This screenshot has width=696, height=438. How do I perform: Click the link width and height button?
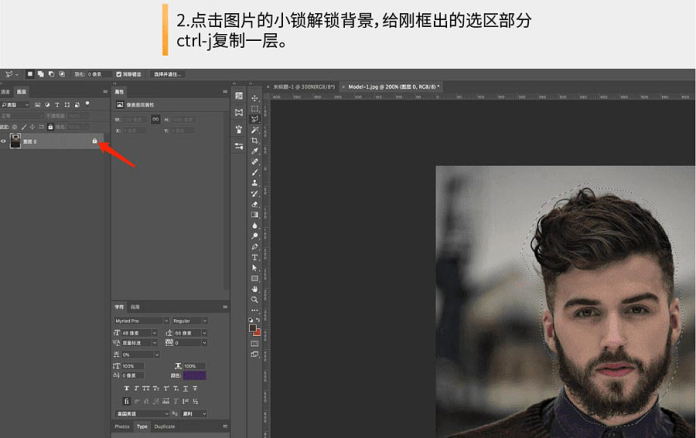[156, 119]
